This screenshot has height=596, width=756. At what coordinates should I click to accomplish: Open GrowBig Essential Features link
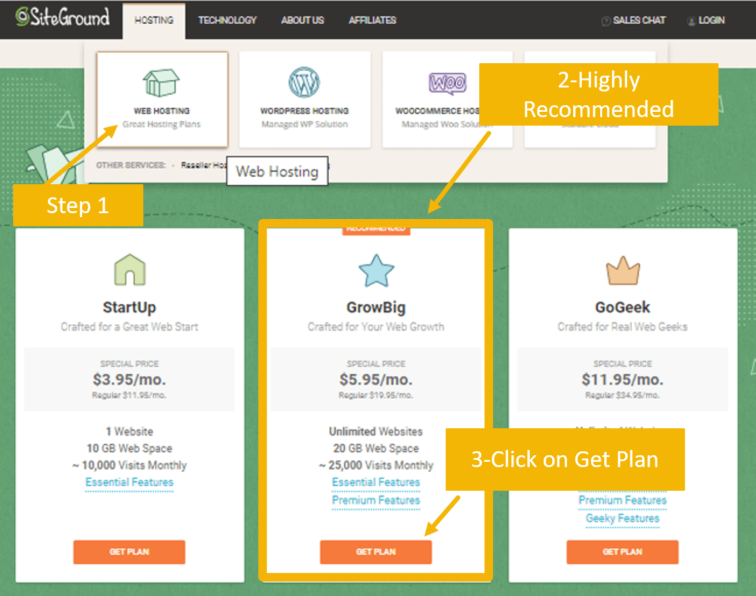point(376,482)
